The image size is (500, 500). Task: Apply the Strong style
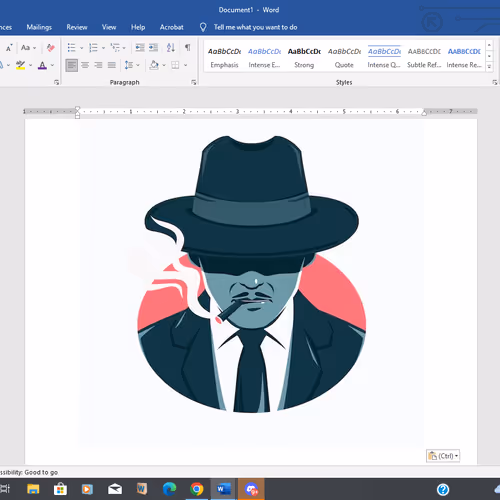coord(304,58)
